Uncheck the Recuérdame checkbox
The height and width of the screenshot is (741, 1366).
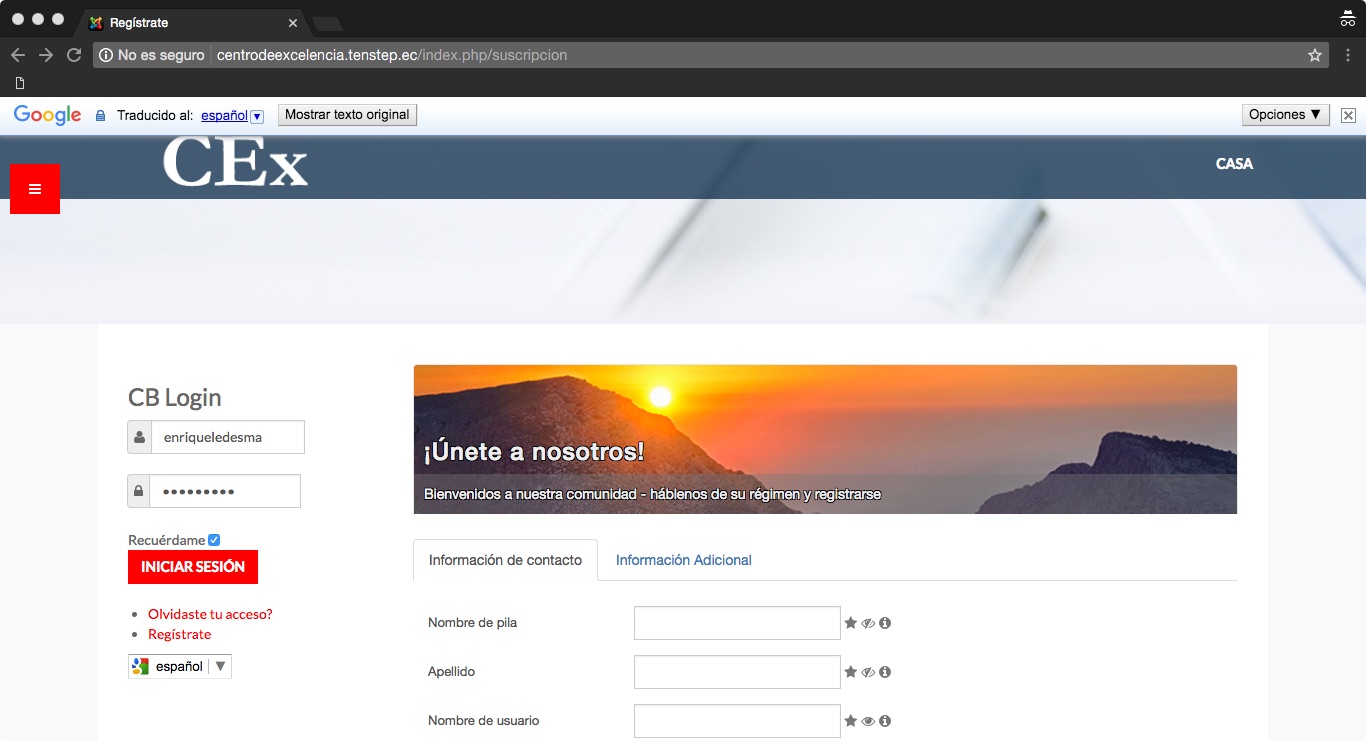click(x=214, y=540)
